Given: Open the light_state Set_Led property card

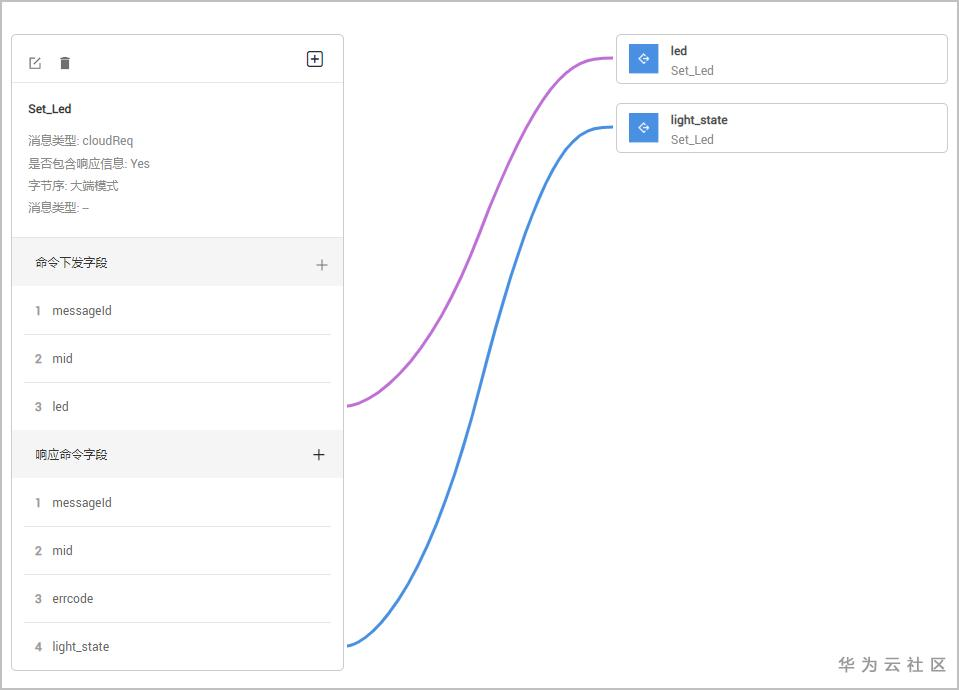Looking at the screenshot, I should [x=800, y=129].
